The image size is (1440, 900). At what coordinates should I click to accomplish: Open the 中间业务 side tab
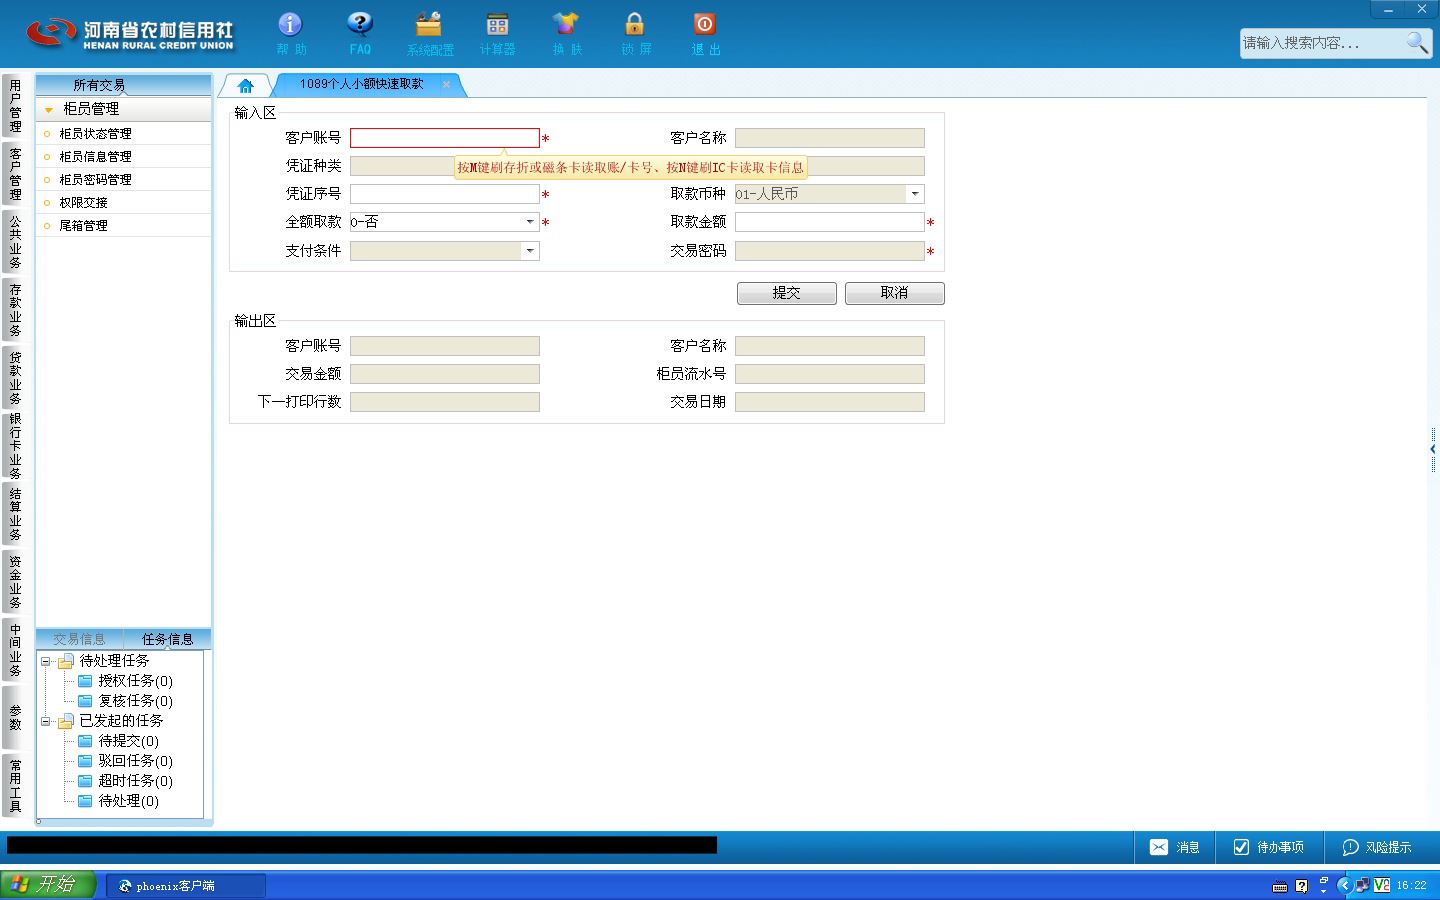14,650
